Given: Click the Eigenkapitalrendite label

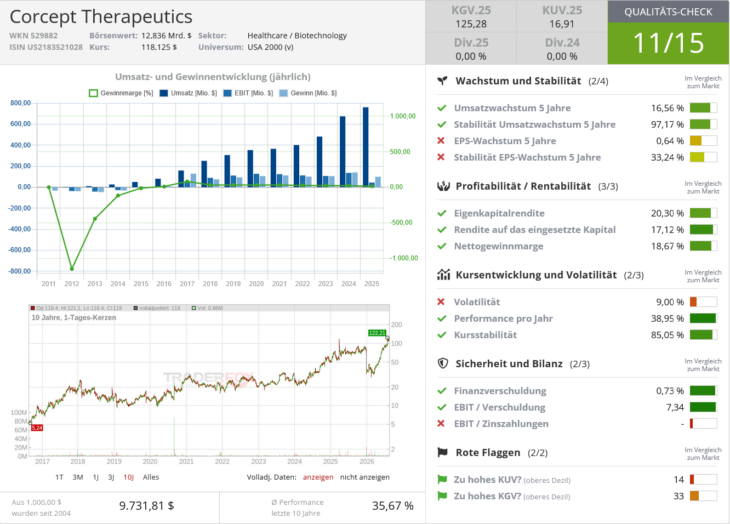Looking at the screenshot, I should 499,213.
